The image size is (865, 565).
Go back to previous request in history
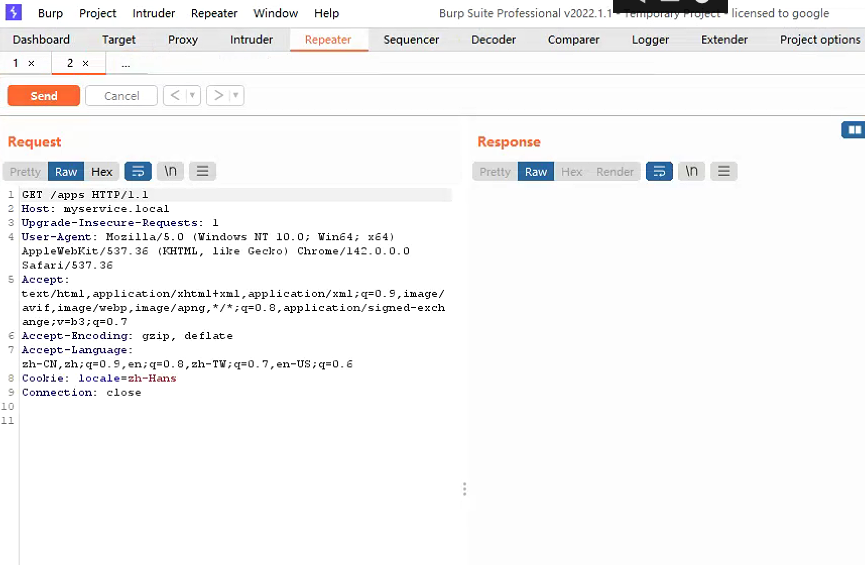(x=175, y=95)
